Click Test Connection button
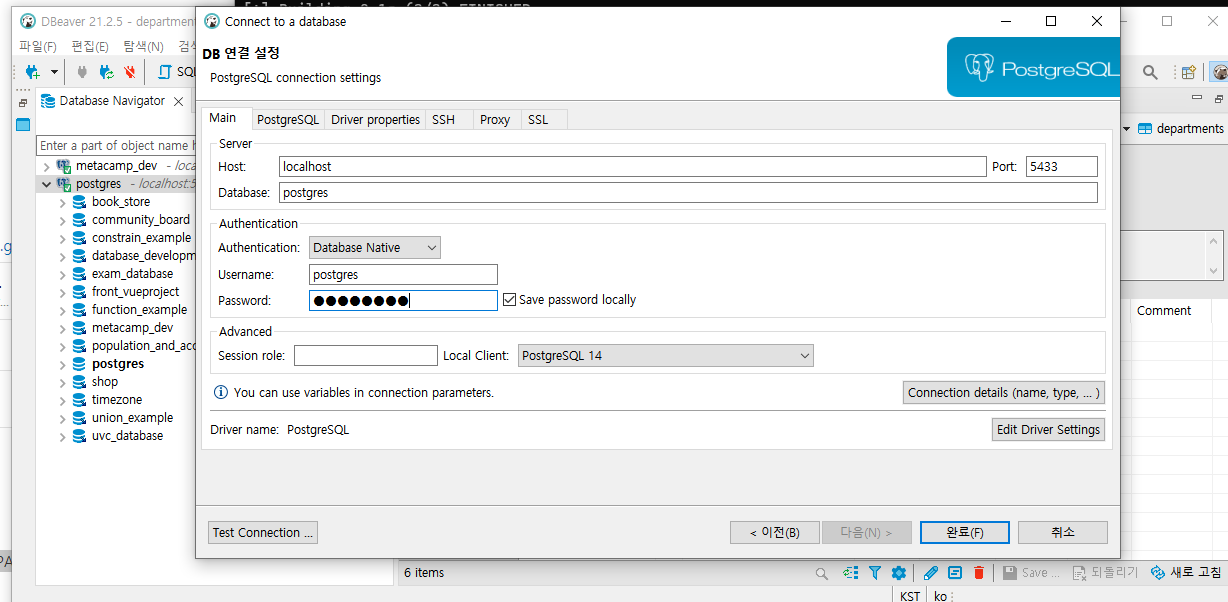The image size is (1228, 602). 263,533
